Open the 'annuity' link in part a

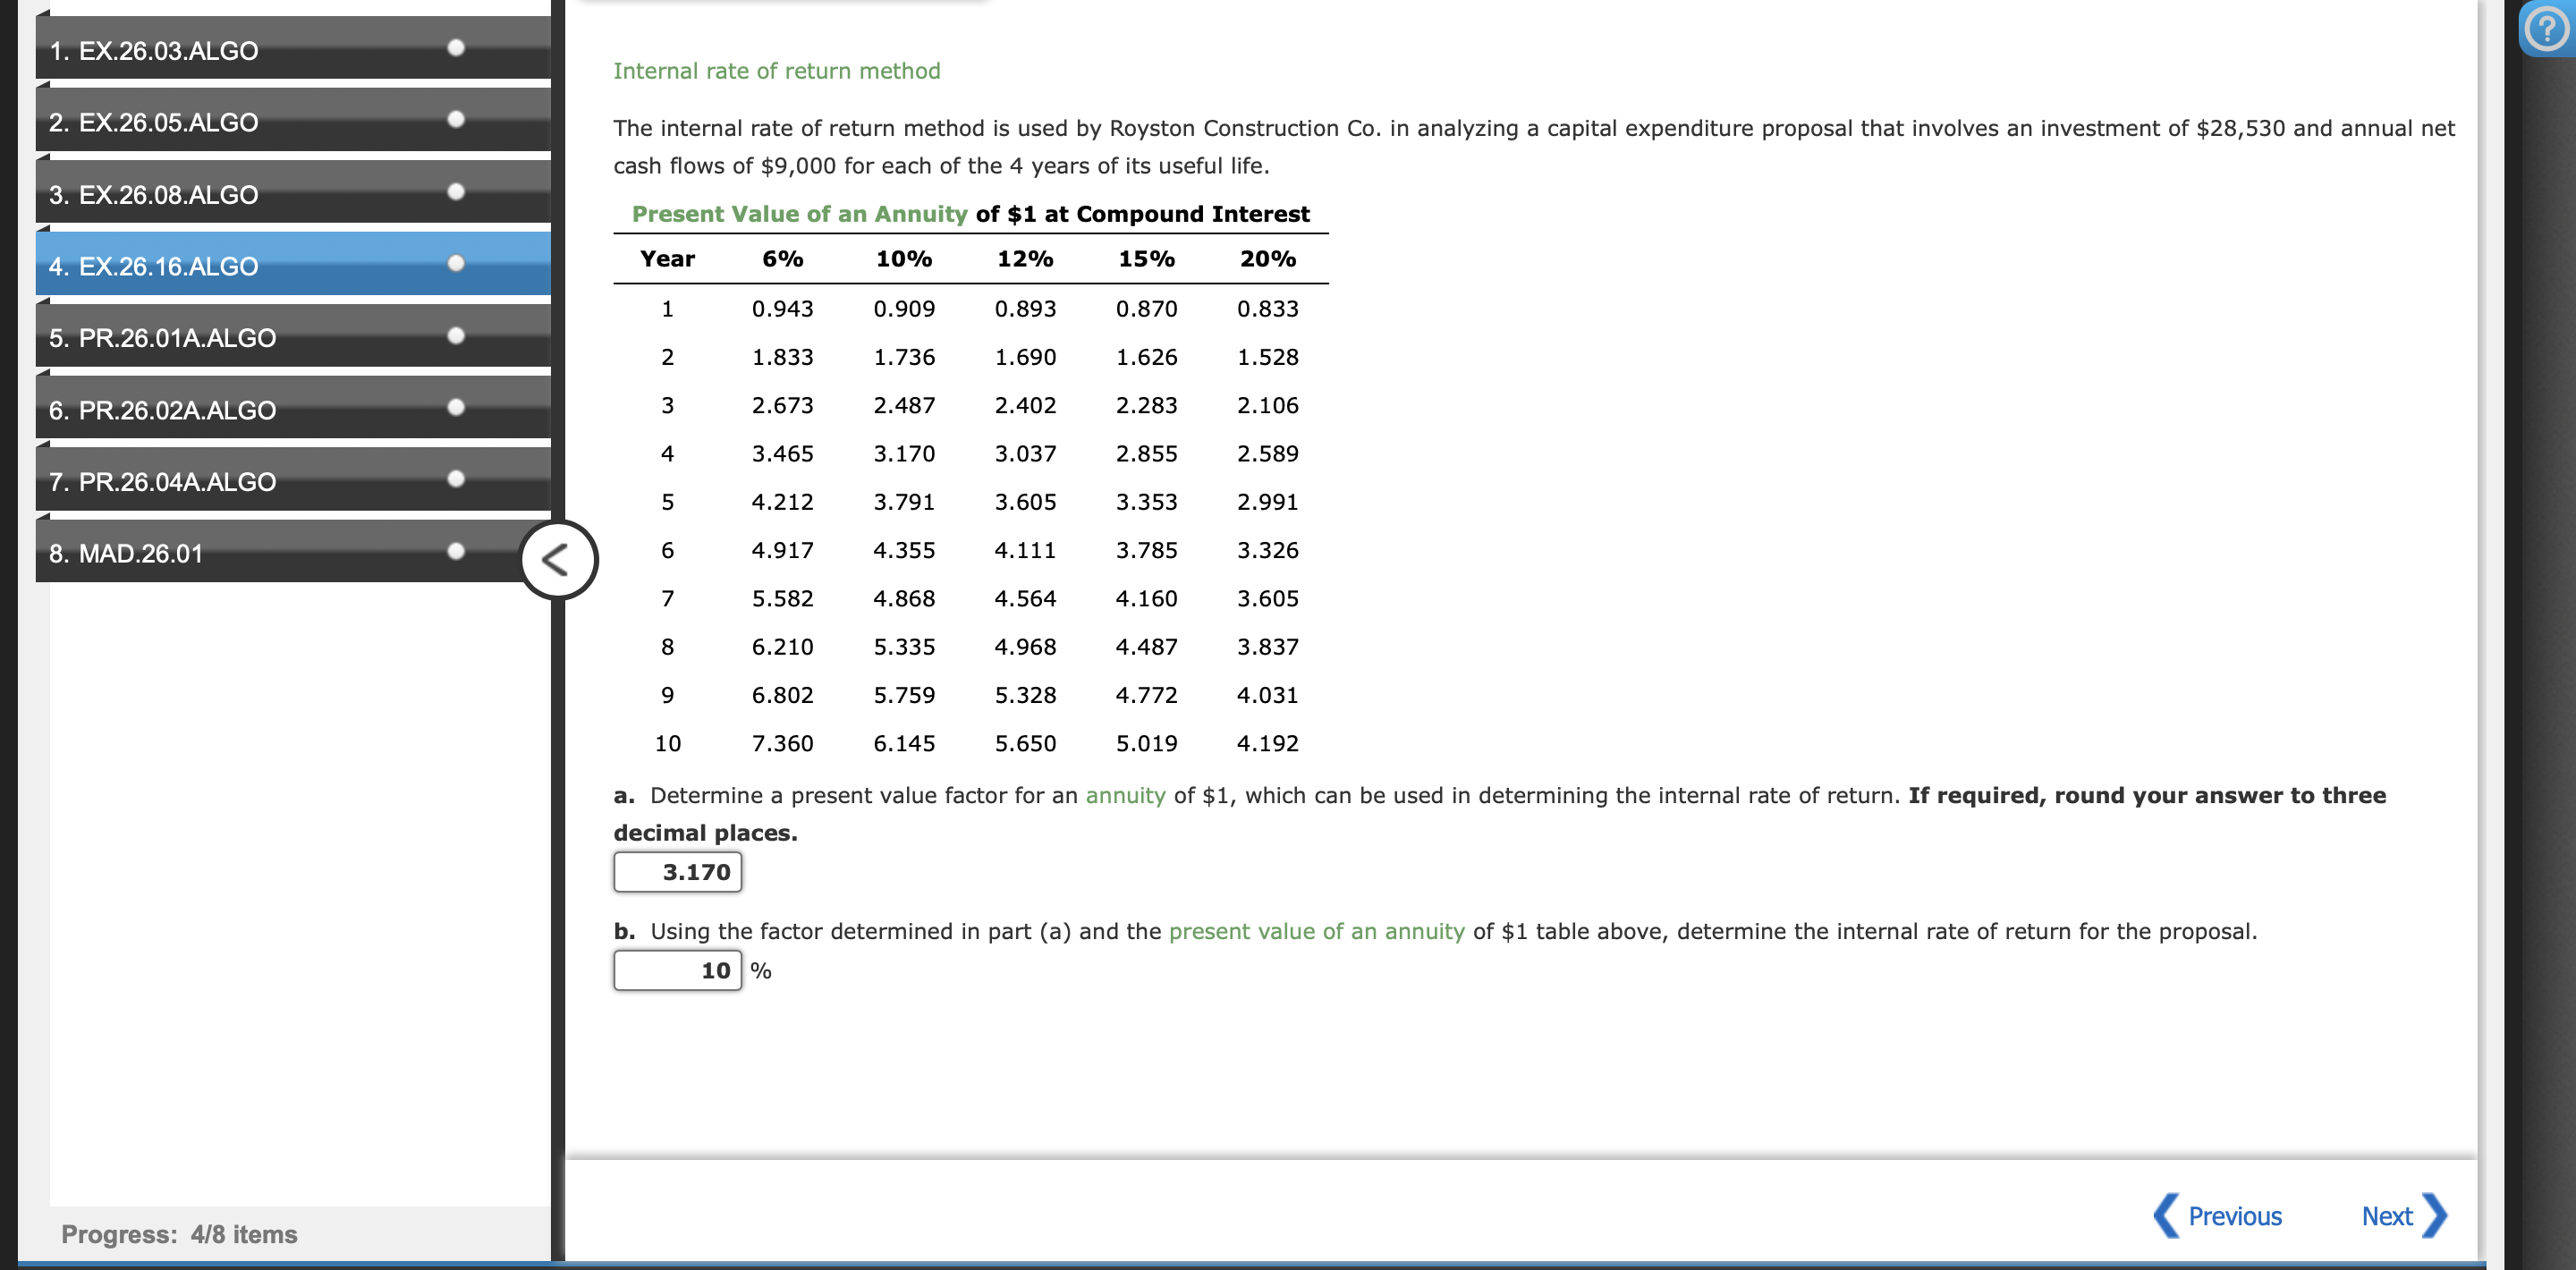[x=1125, y=796]
